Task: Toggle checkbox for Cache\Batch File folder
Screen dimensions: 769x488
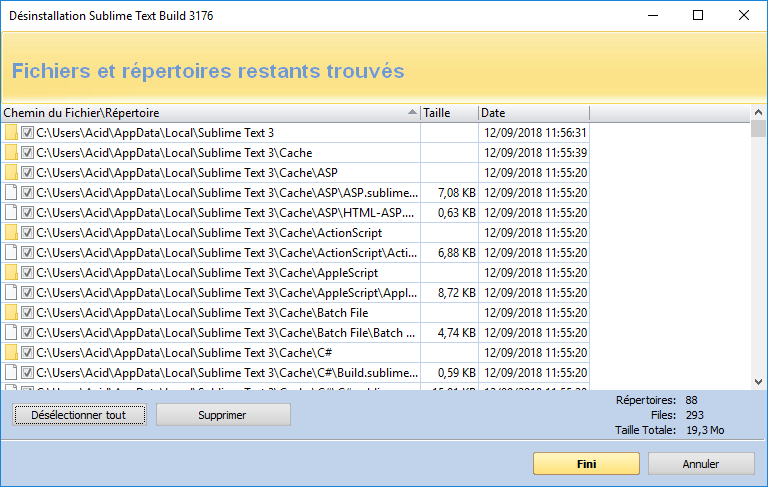Action: (x=27, y=313)
